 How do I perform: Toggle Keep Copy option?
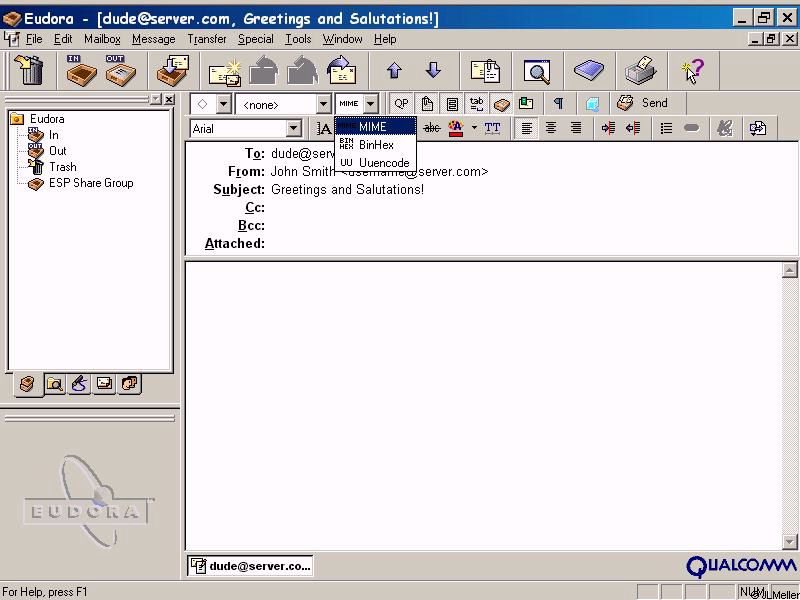click(x=502, y=104)
